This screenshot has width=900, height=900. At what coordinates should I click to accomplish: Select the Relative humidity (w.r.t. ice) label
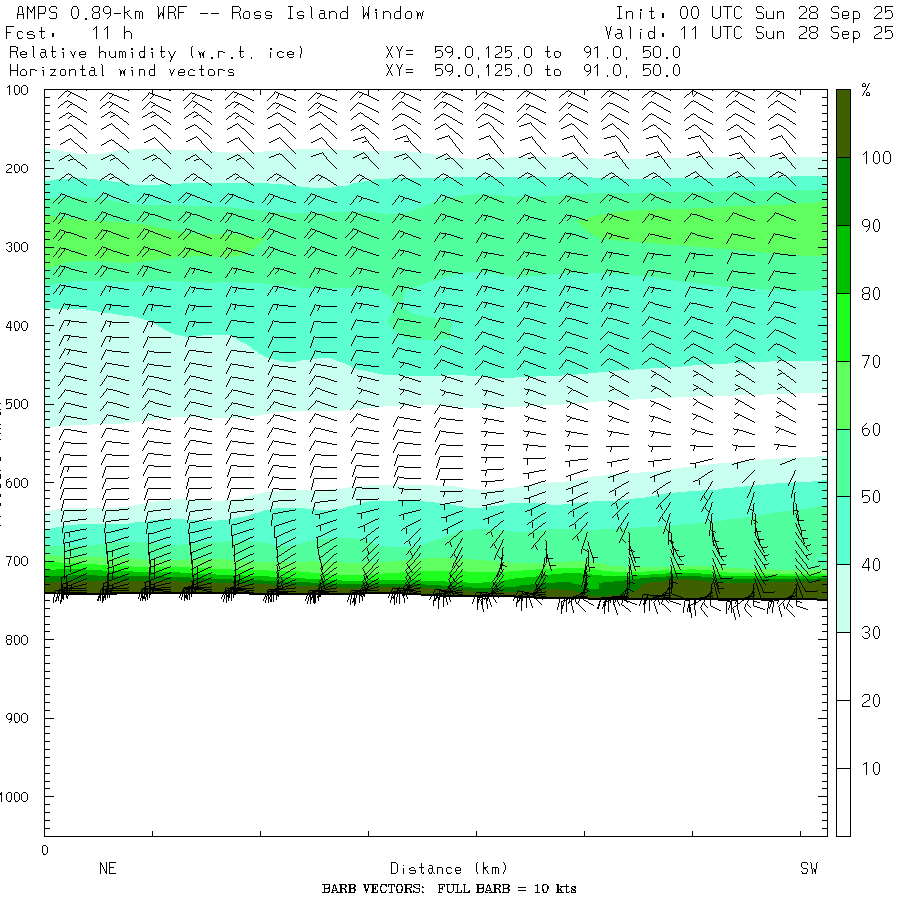(156, 52)
